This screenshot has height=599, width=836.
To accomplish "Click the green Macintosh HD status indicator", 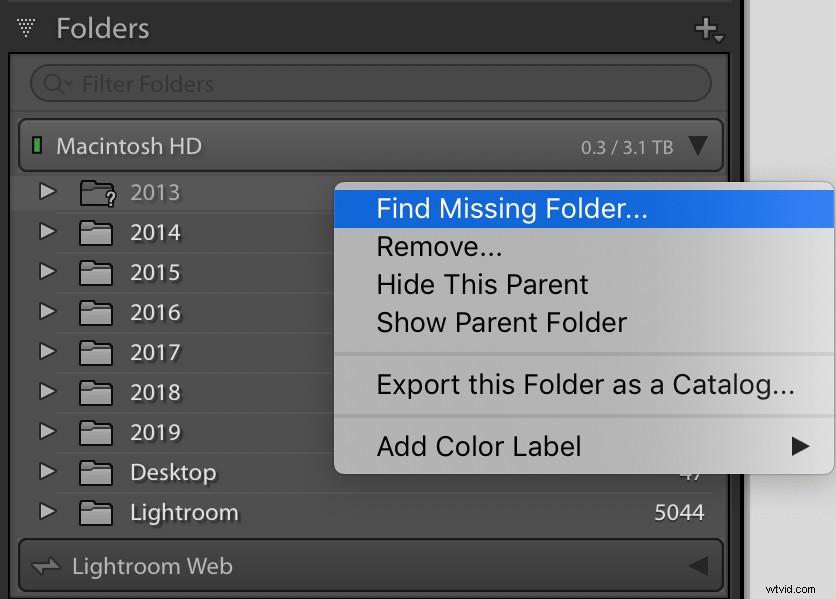I will click(x=37, y=145).
